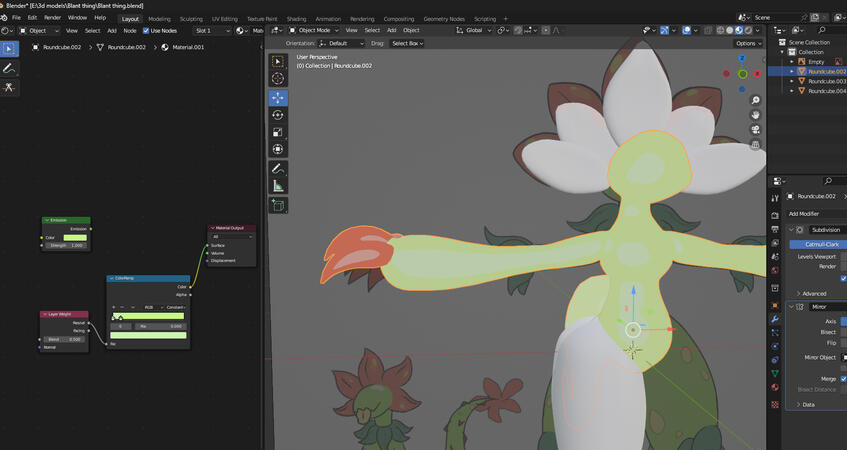This screenshot has height=450, width=847.
Task: Open the Global transform orientation dropdown
Action: coord(474,30)
